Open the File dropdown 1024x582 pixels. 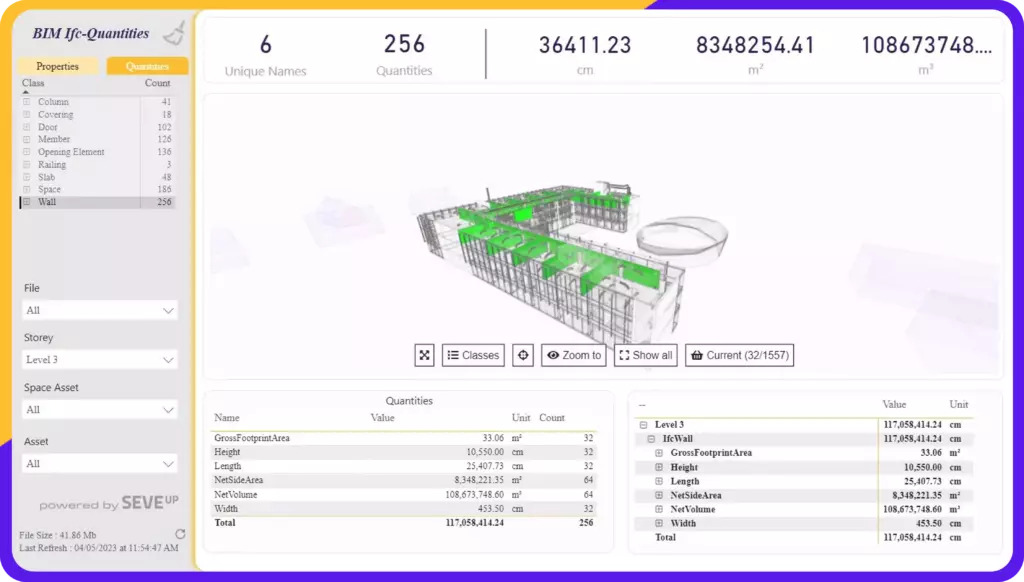coord(100,311)
